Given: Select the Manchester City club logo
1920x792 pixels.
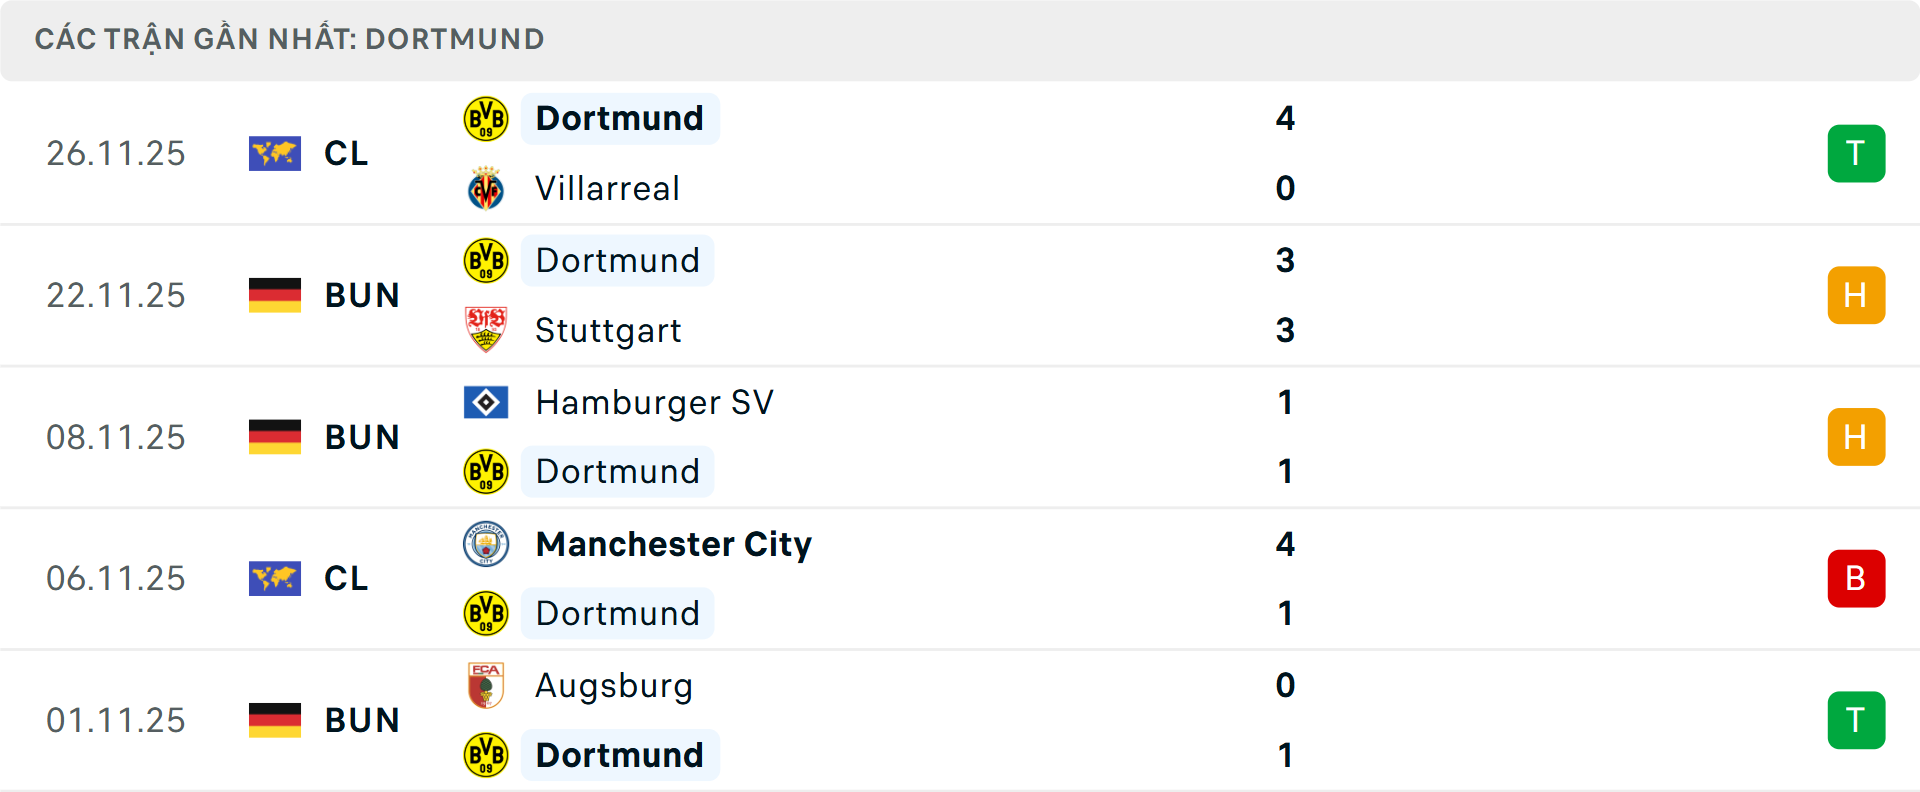Looking at the screenshot, I should [x=486, y=545].
